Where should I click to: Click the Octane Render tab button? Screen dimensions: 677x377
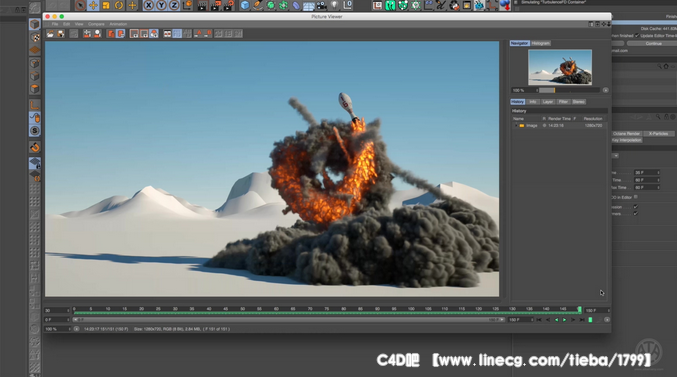point(626,134)
